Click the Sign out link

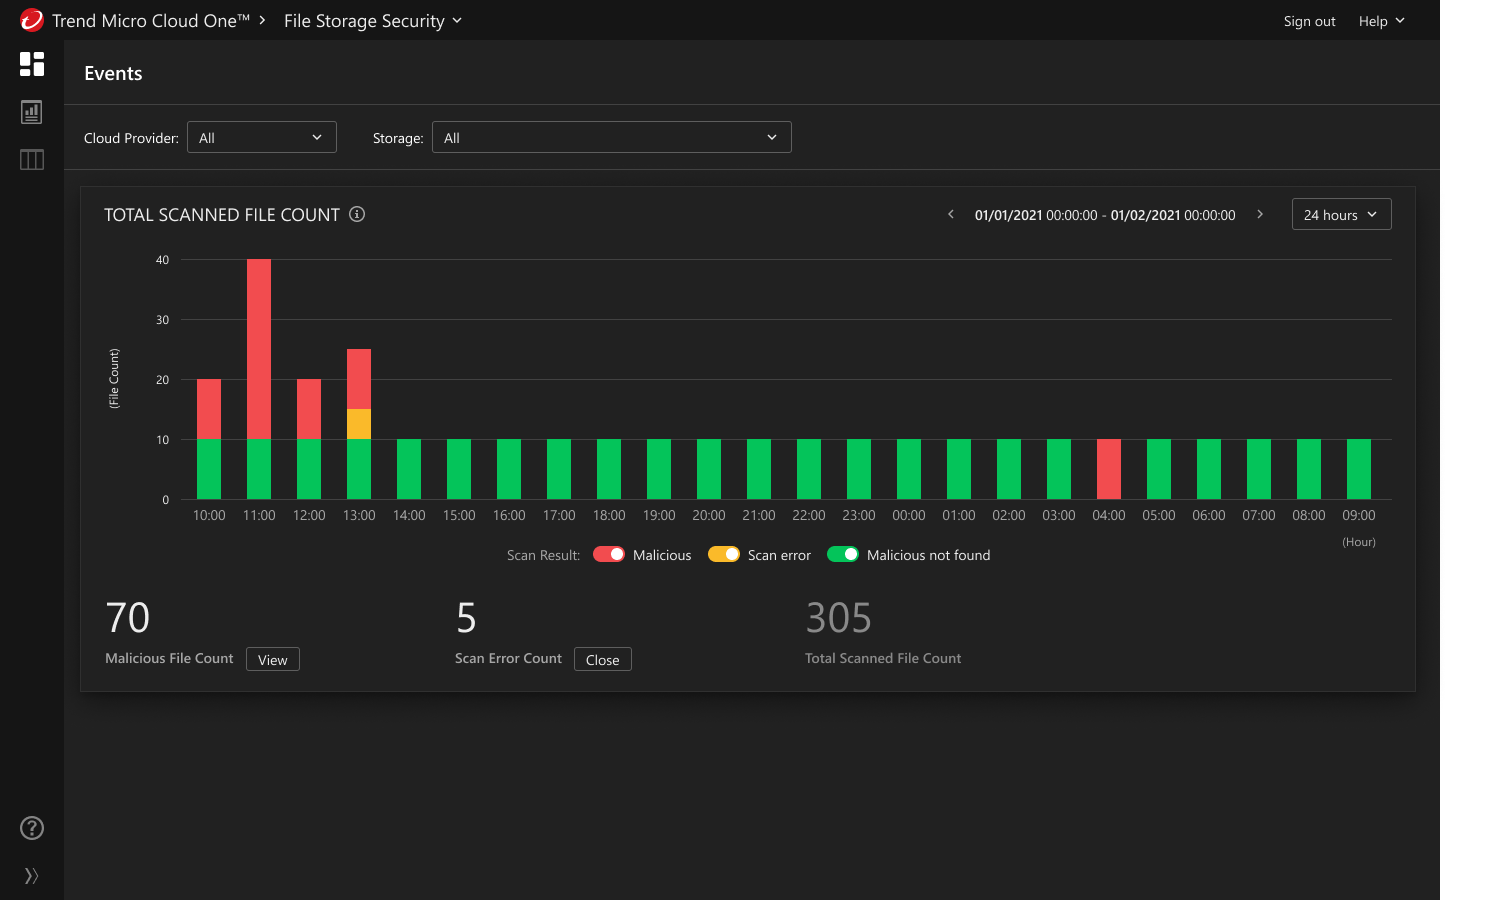tap(1309, 21)
